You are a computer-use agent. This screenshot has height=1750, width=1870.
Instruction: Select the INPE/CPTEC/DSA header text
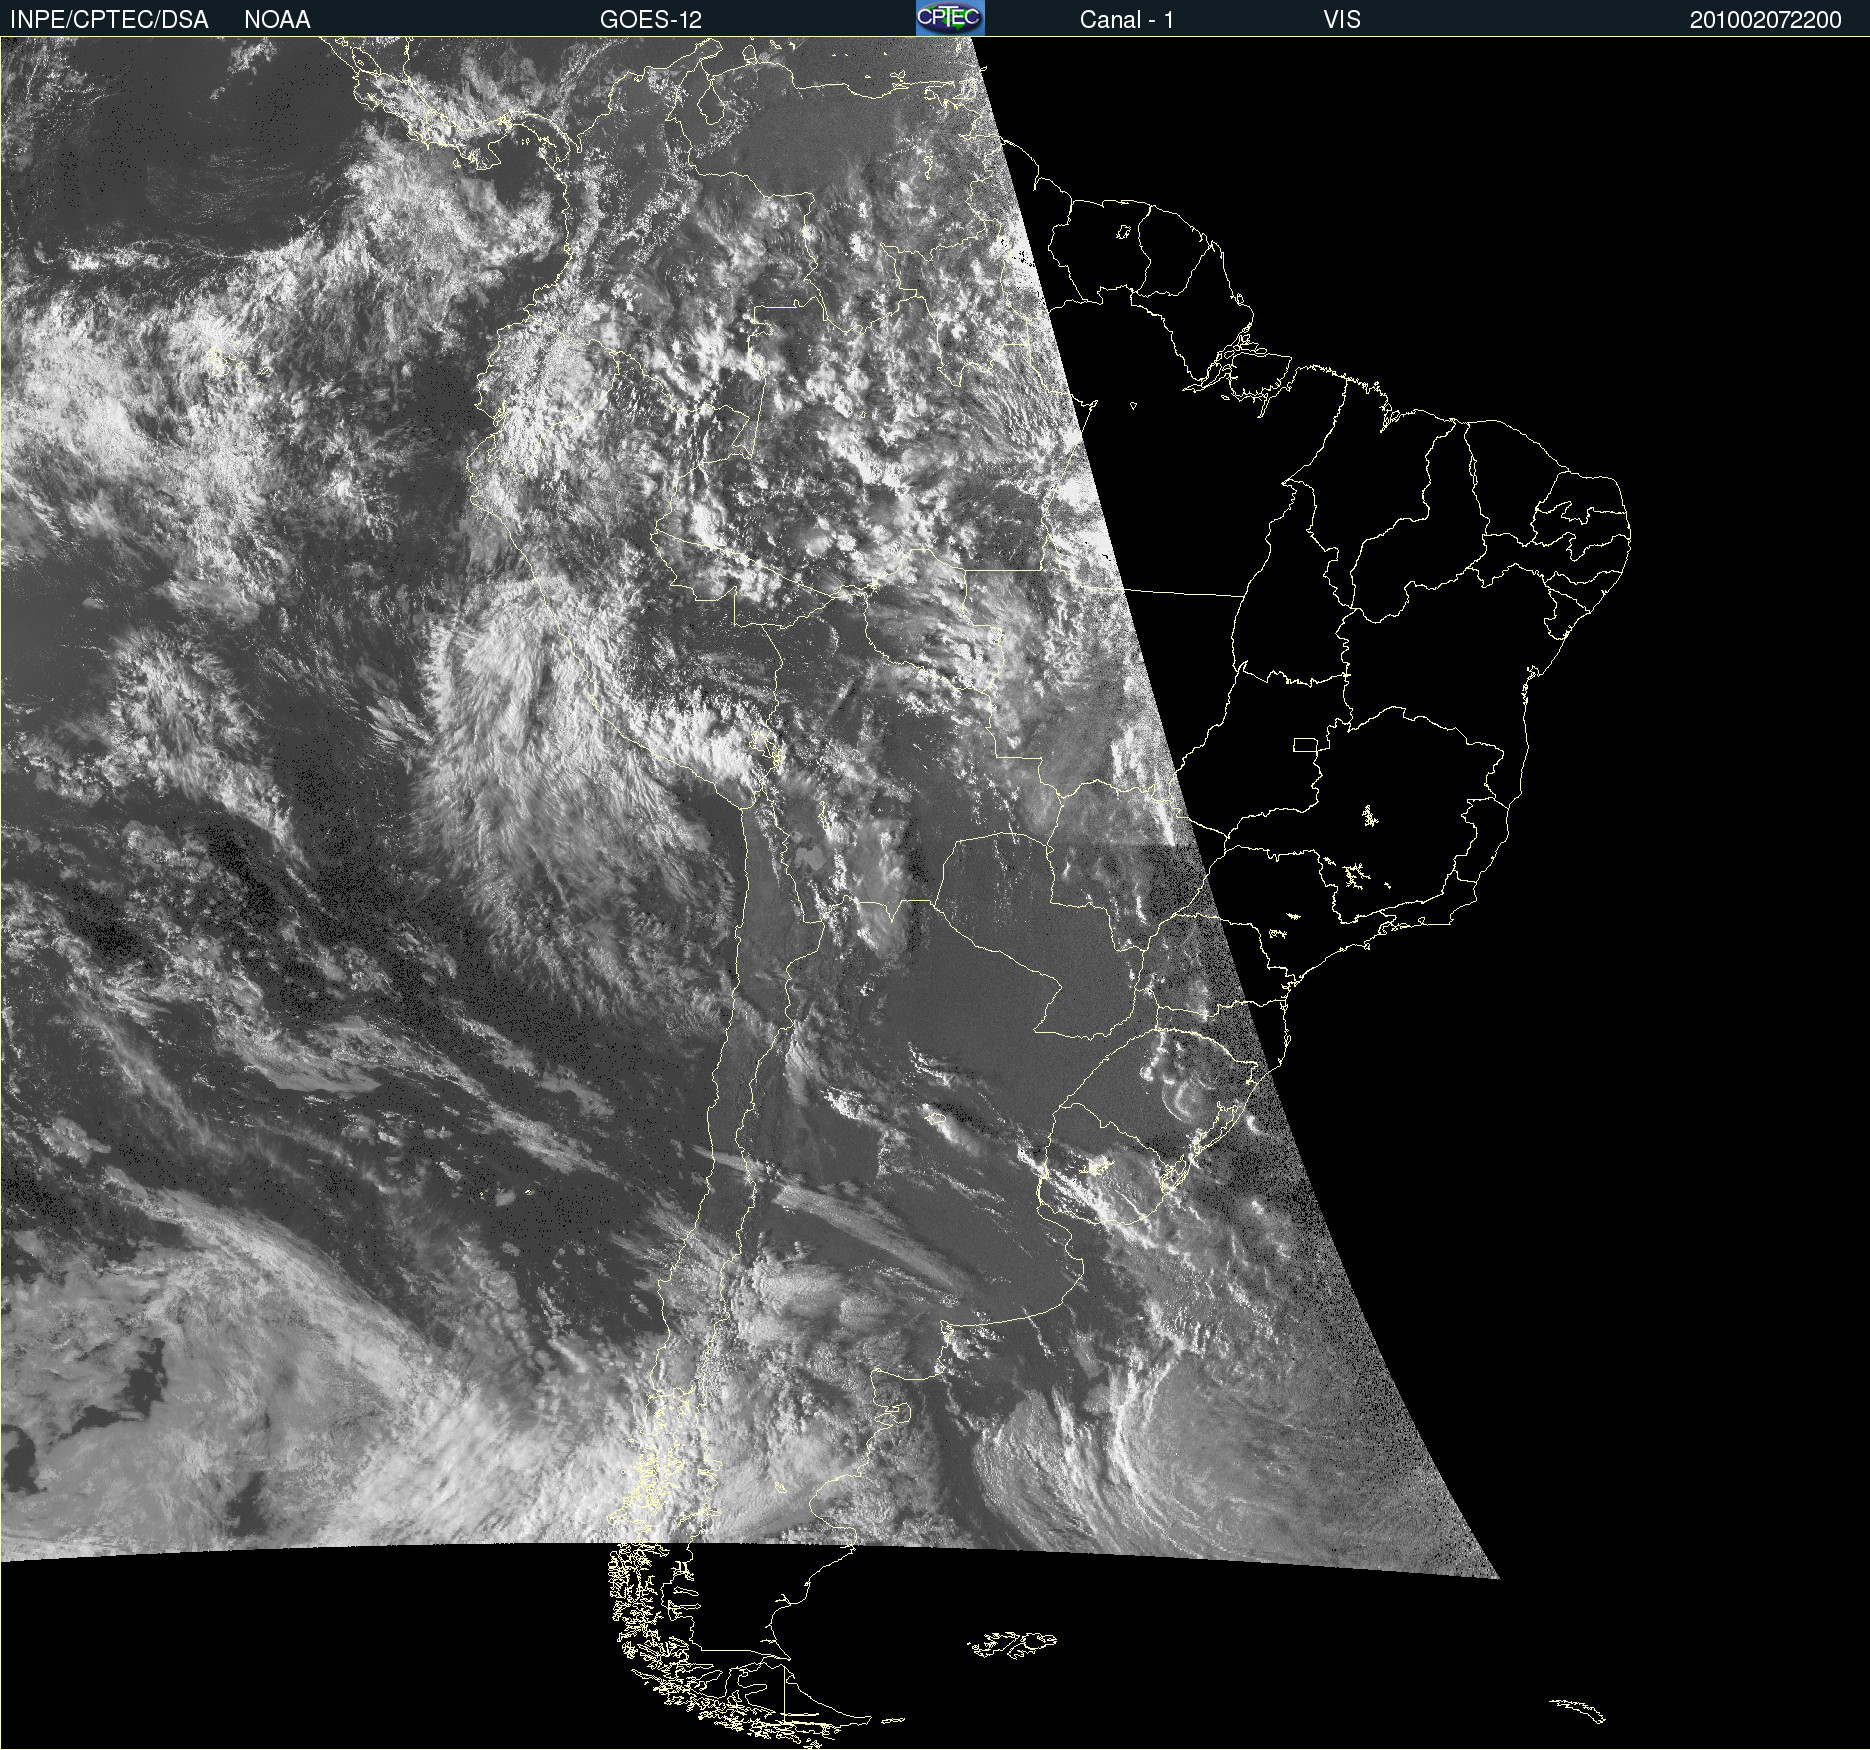(x=109, y=20)
